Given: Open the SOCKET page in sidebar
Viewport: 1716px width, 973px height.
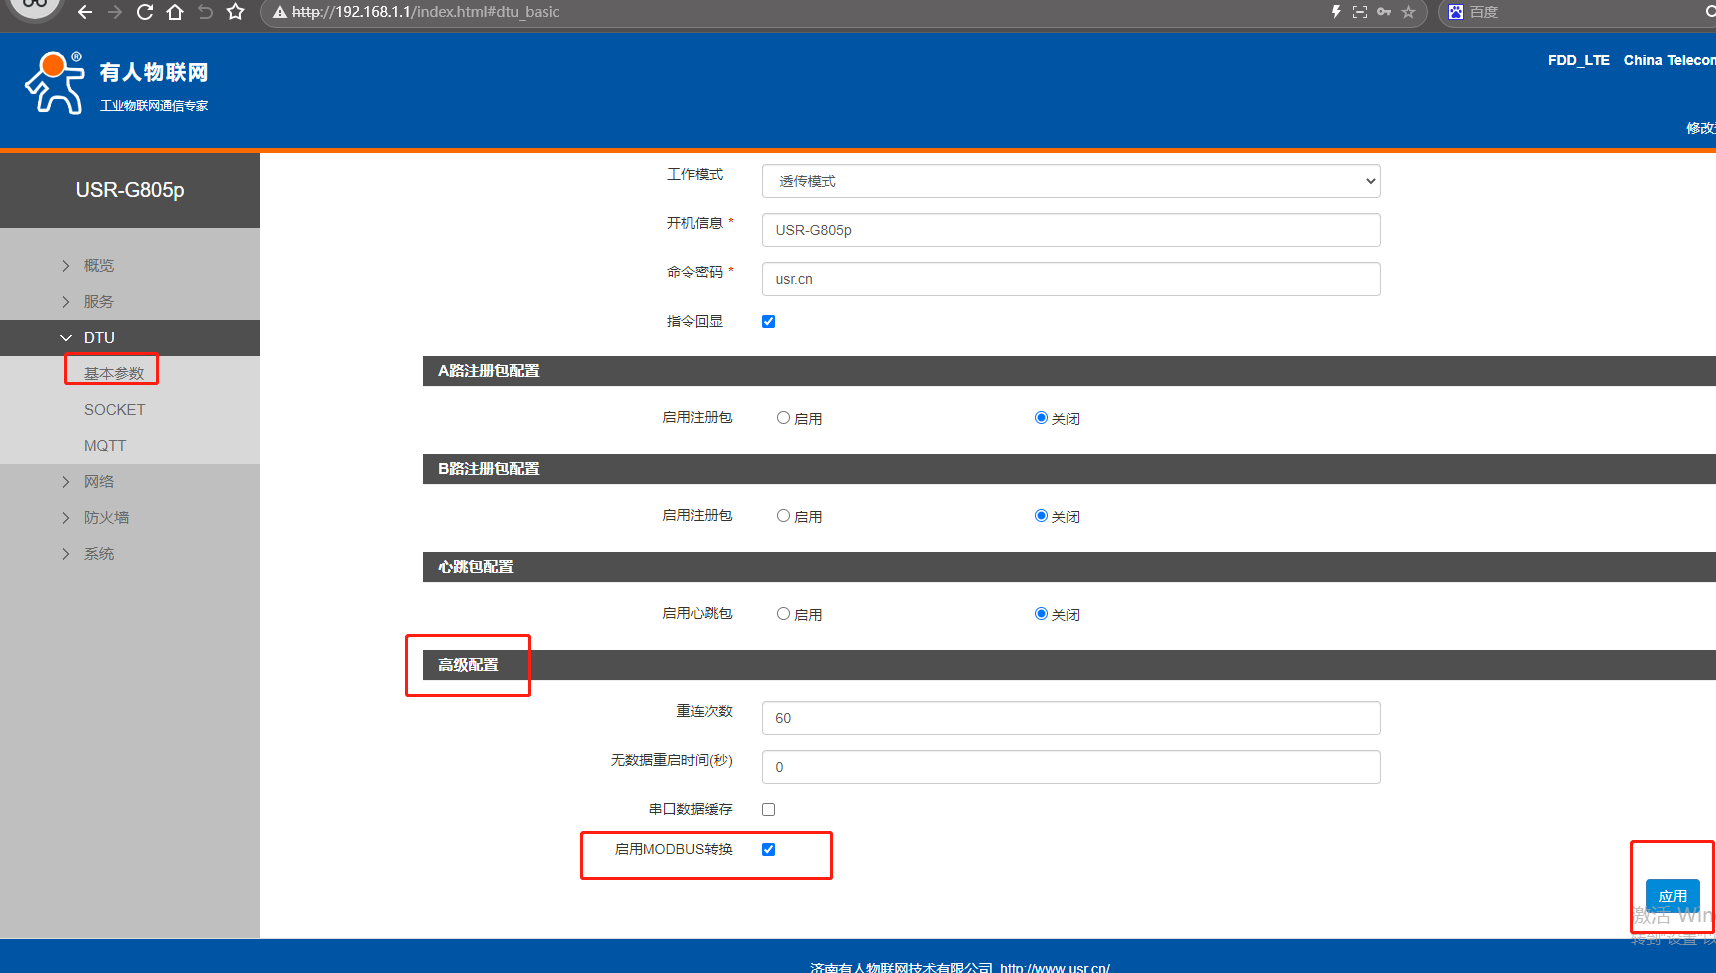Looking at the screenshot, I should coord(114,410).
